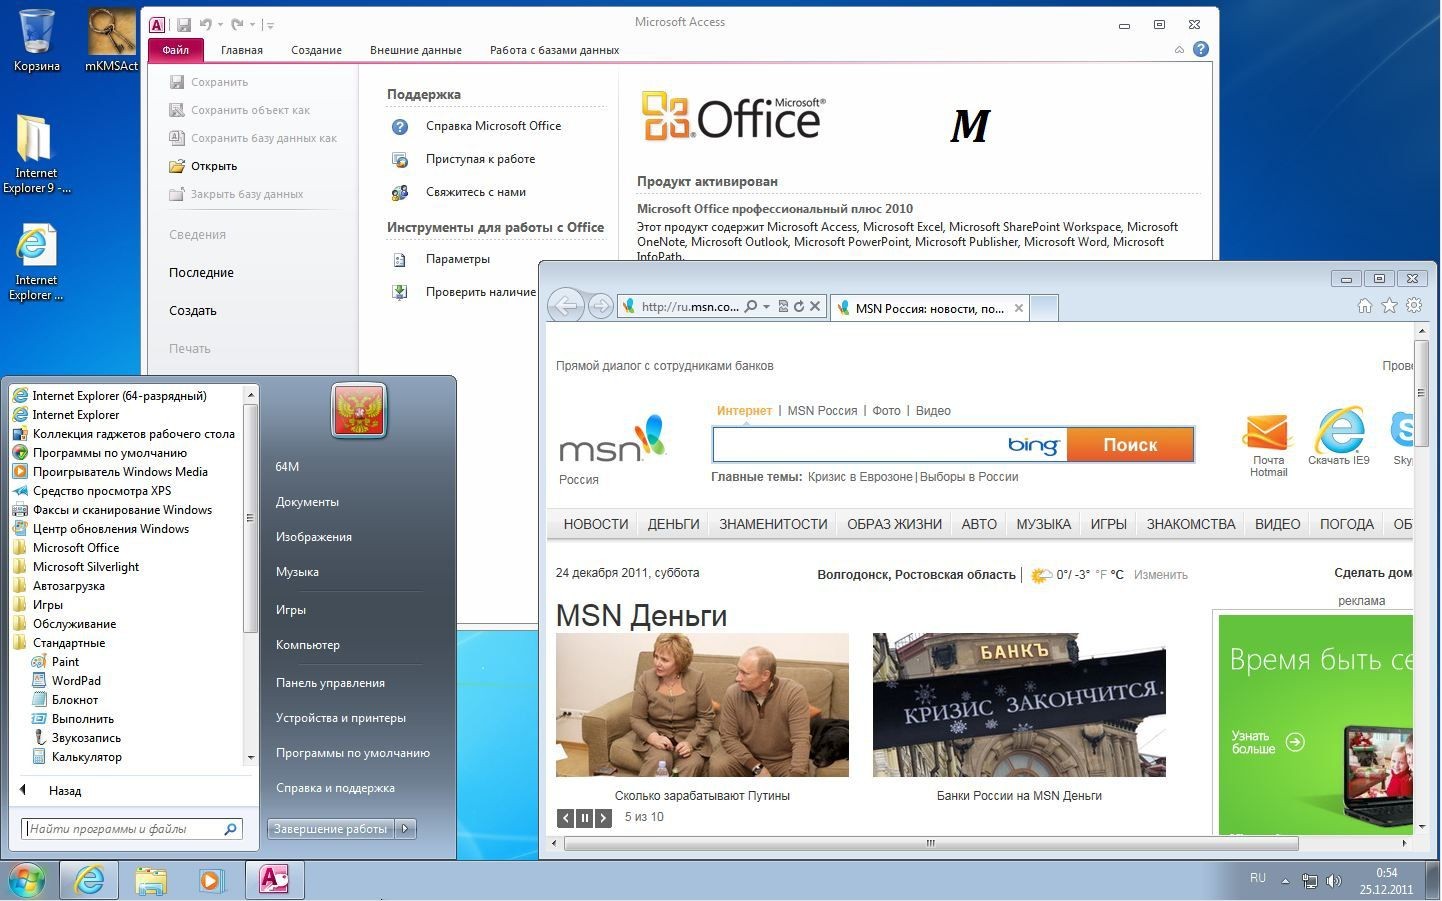The height and width of the screenshot is (901, 1442).
Task: Click volume speaker icon in system tray
Action: click(x=1334, y=881)
